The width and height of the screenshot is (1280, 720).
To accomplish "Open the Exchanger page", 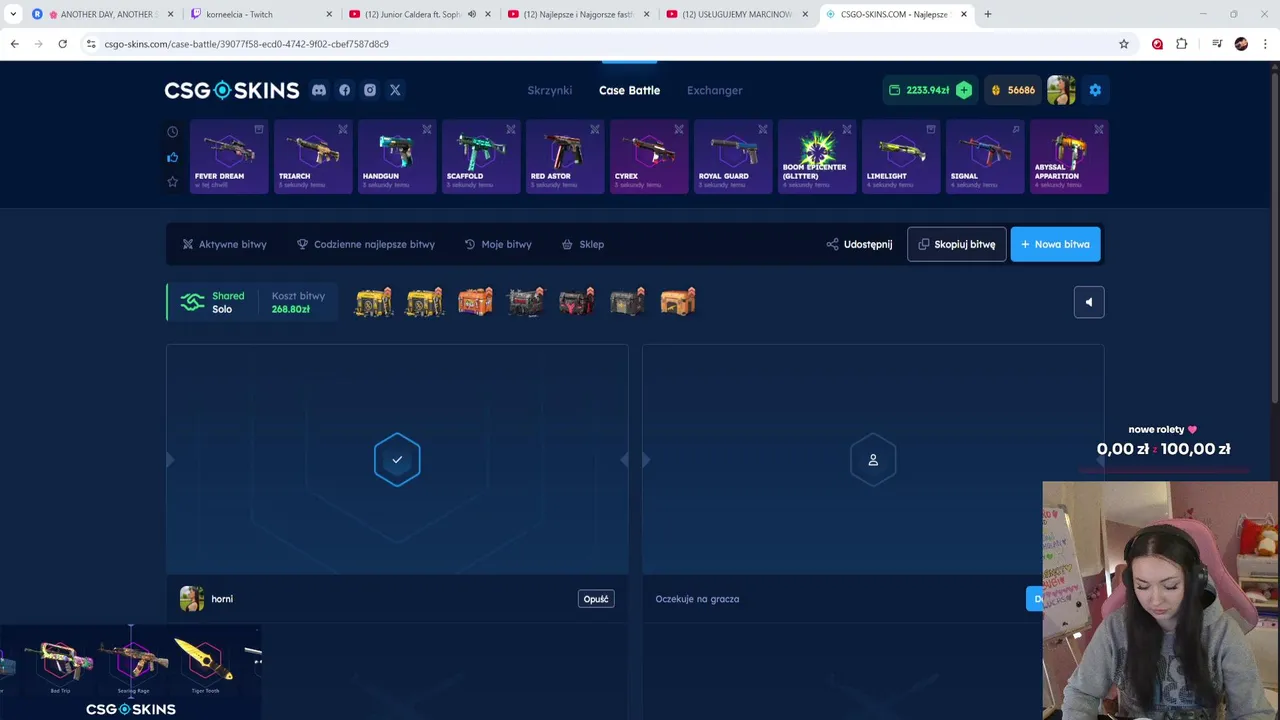I will 715,90.
